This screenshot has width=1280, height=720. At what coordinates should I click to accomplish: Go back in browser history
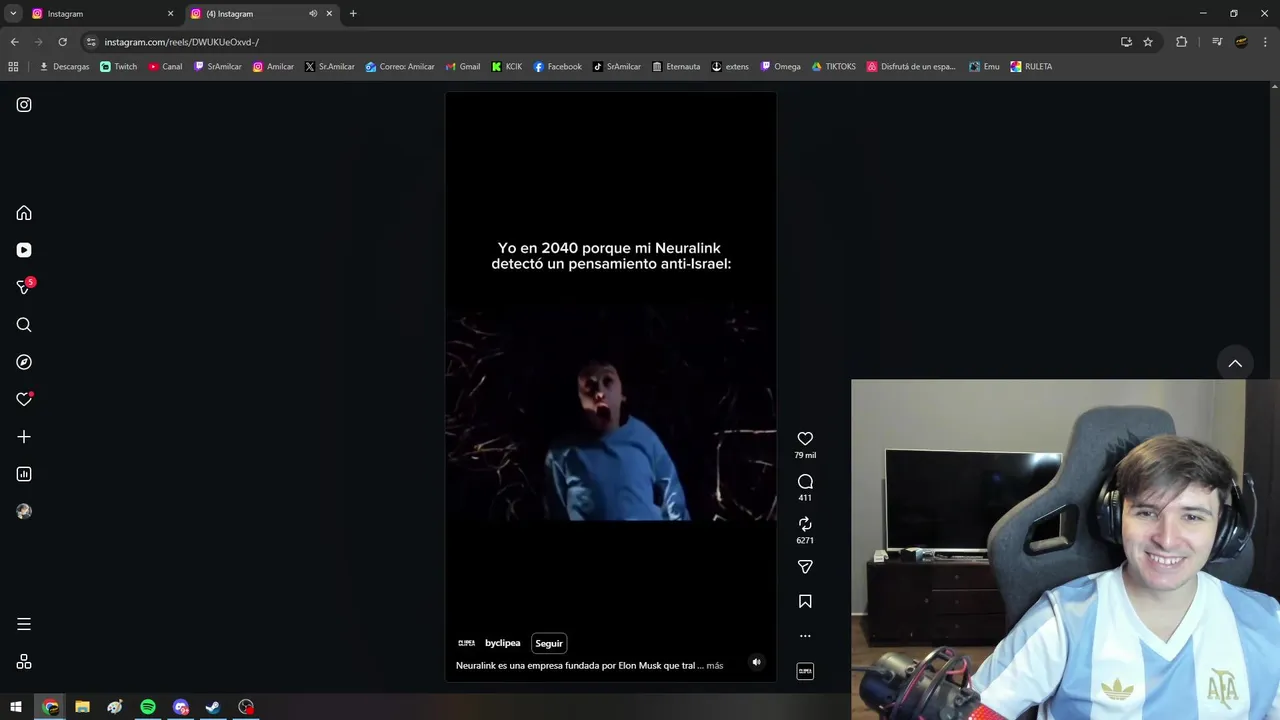point(14,42)
